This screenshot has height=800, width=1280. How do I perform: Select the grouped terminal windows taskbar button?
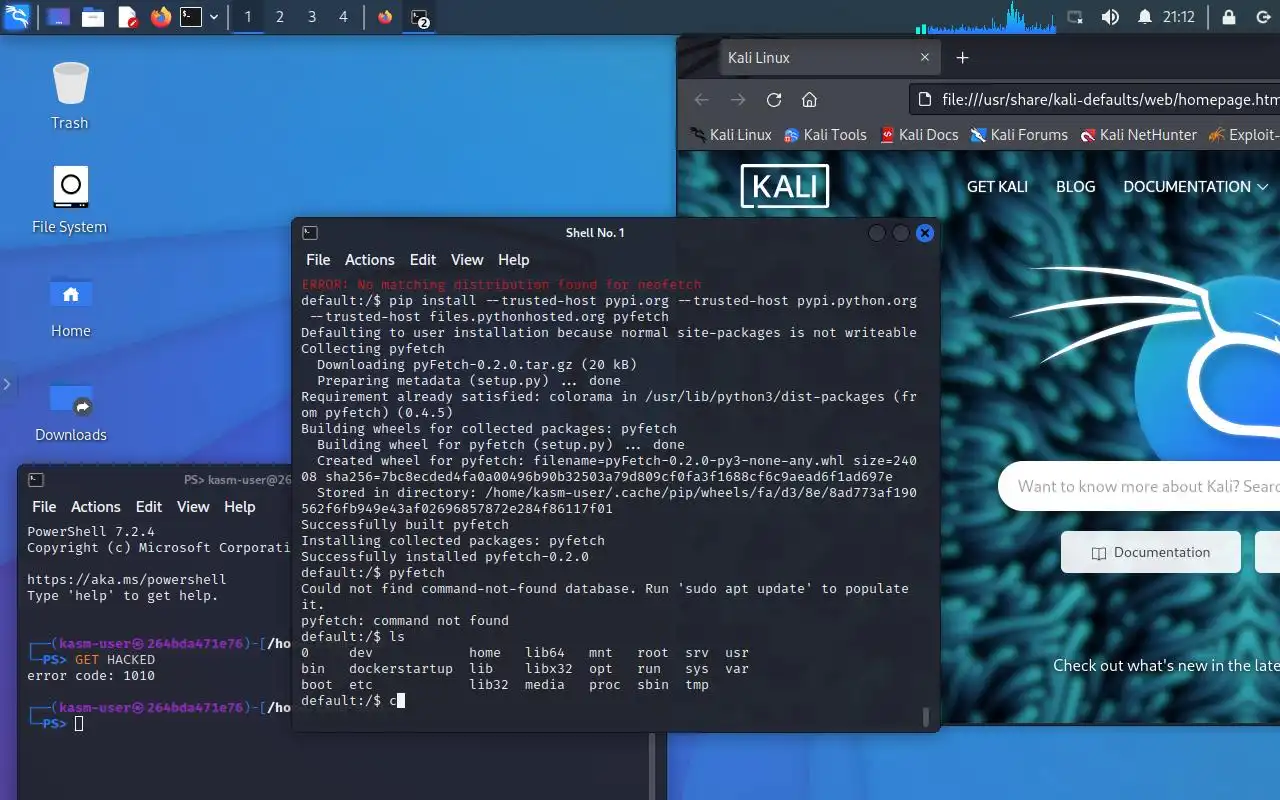(420, 17)
